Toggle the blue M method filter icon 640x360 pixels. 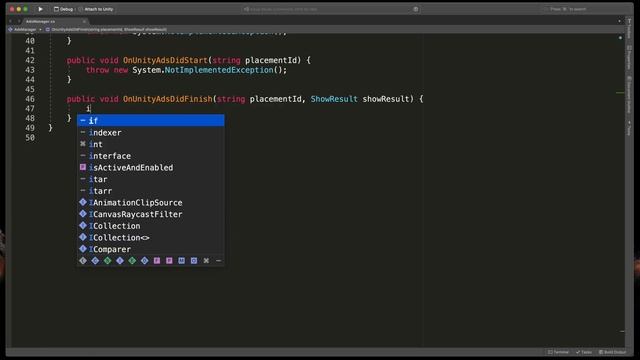(181, 260)
